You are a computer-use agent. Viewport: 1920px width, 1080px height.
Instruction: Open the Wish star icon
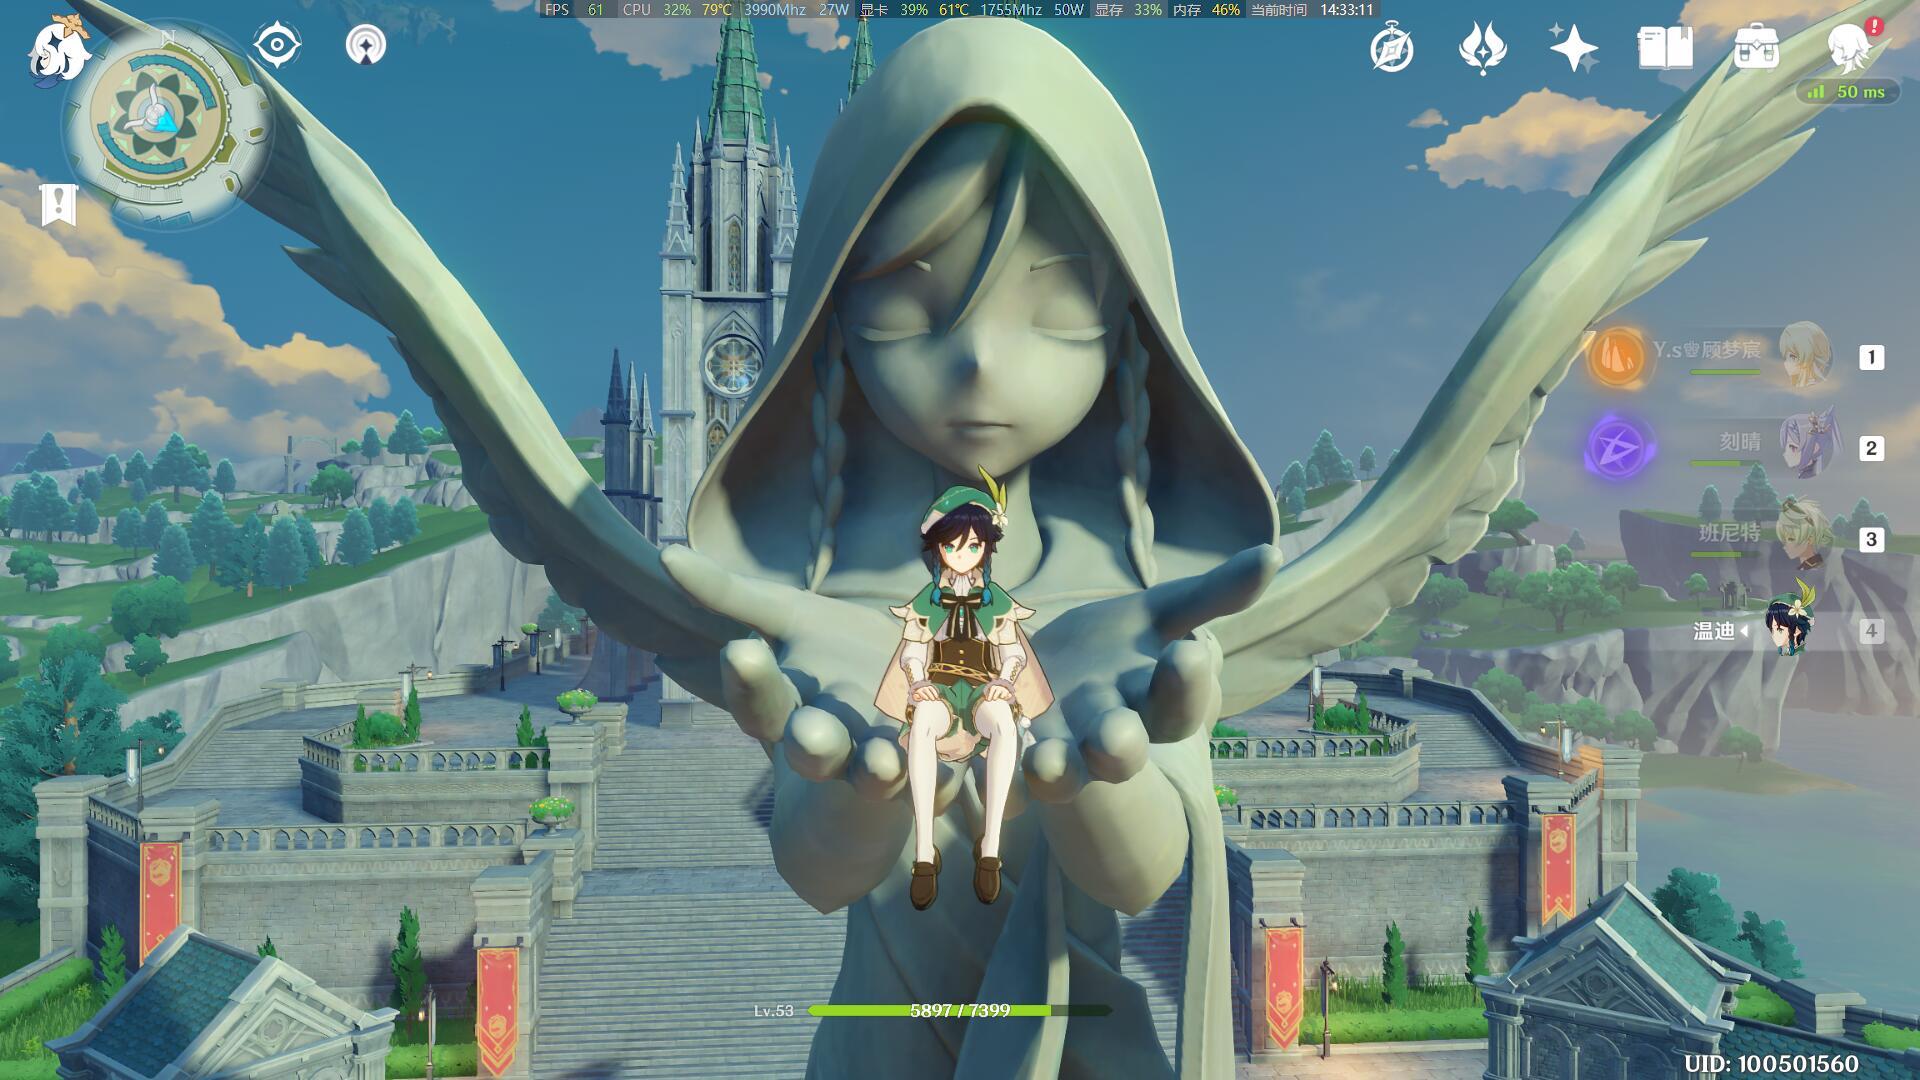[x=1573, y=48]
